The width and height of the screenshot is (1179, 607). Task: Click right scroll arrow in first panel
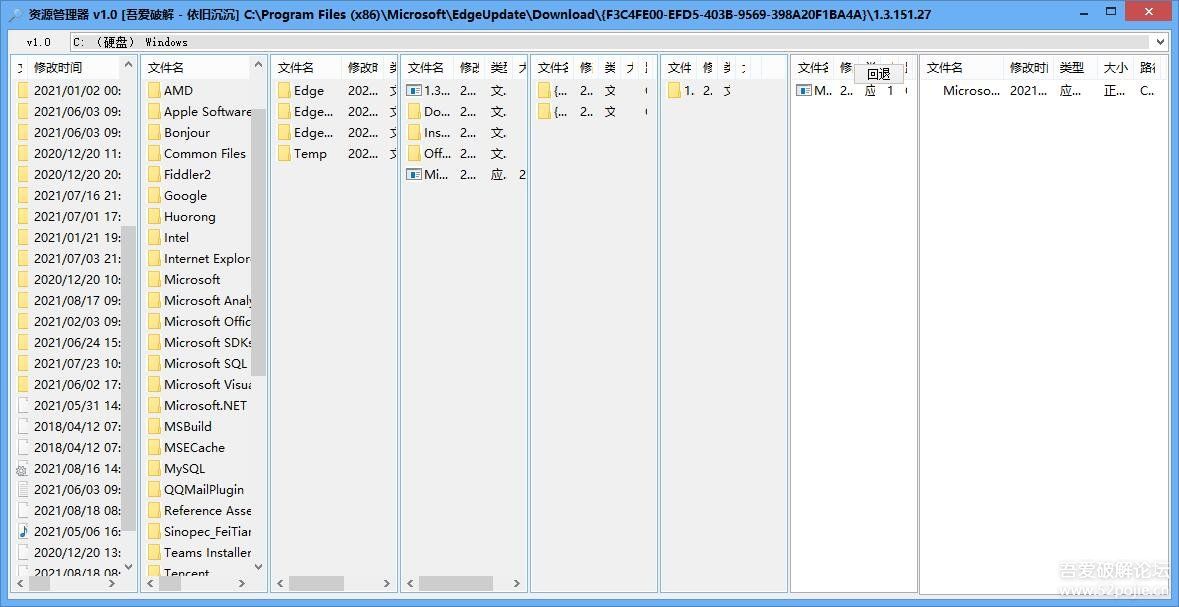click(112, 583)
